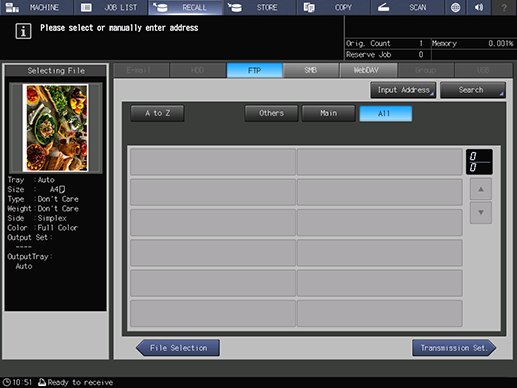Viewport: 517px width, 388px height.
Task: Proceed to Transmission Set.
Action: pyautogui.click(x=454, y=348)
